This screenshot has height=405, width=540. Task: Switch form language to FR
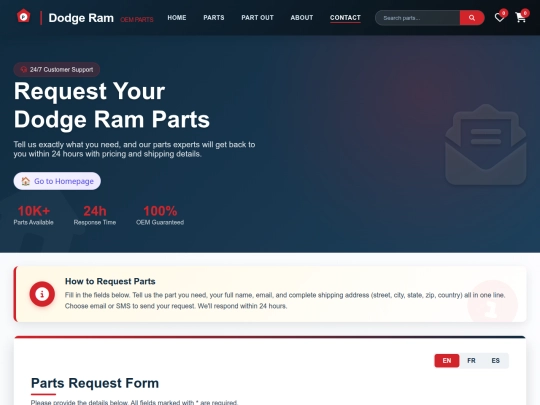471,361
